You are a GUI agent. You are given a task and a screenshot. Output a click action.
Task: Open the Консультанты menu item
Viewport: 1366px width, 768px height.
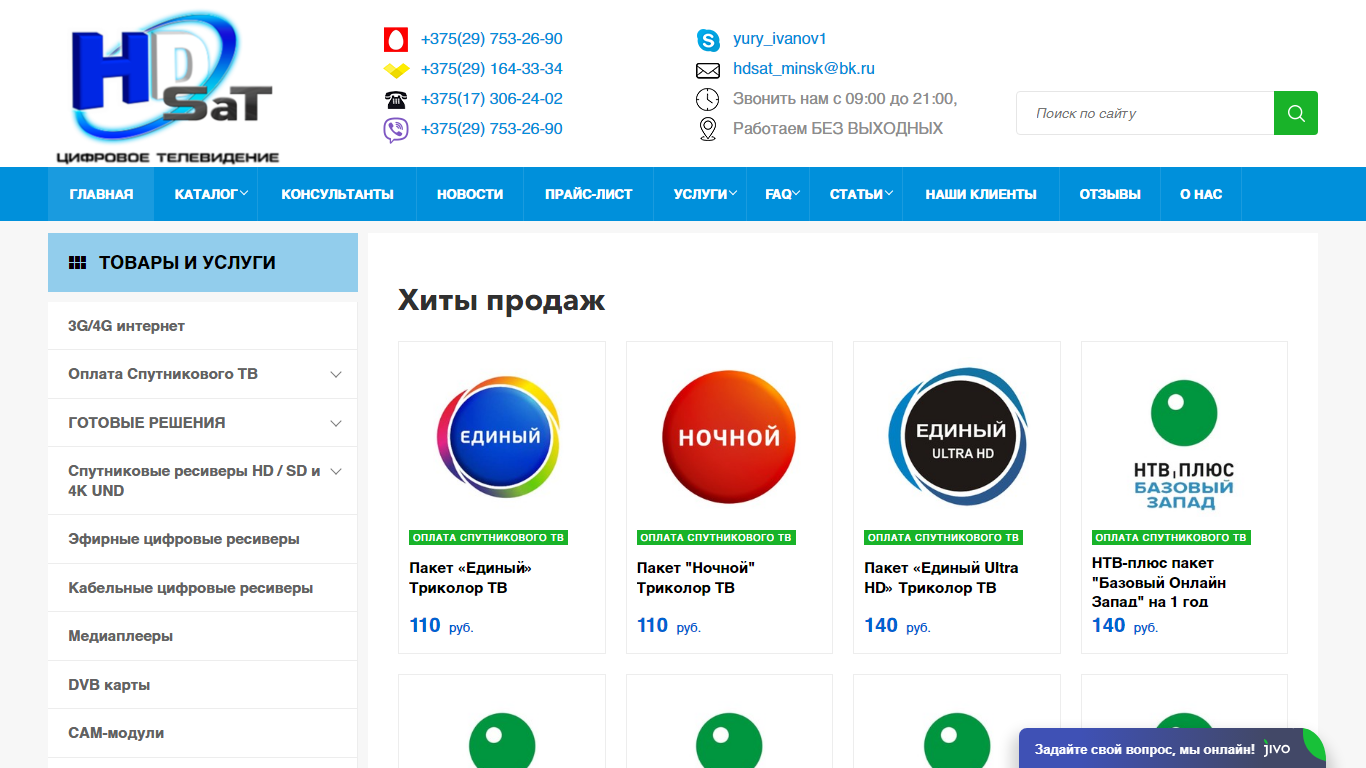tap(337, 194)
